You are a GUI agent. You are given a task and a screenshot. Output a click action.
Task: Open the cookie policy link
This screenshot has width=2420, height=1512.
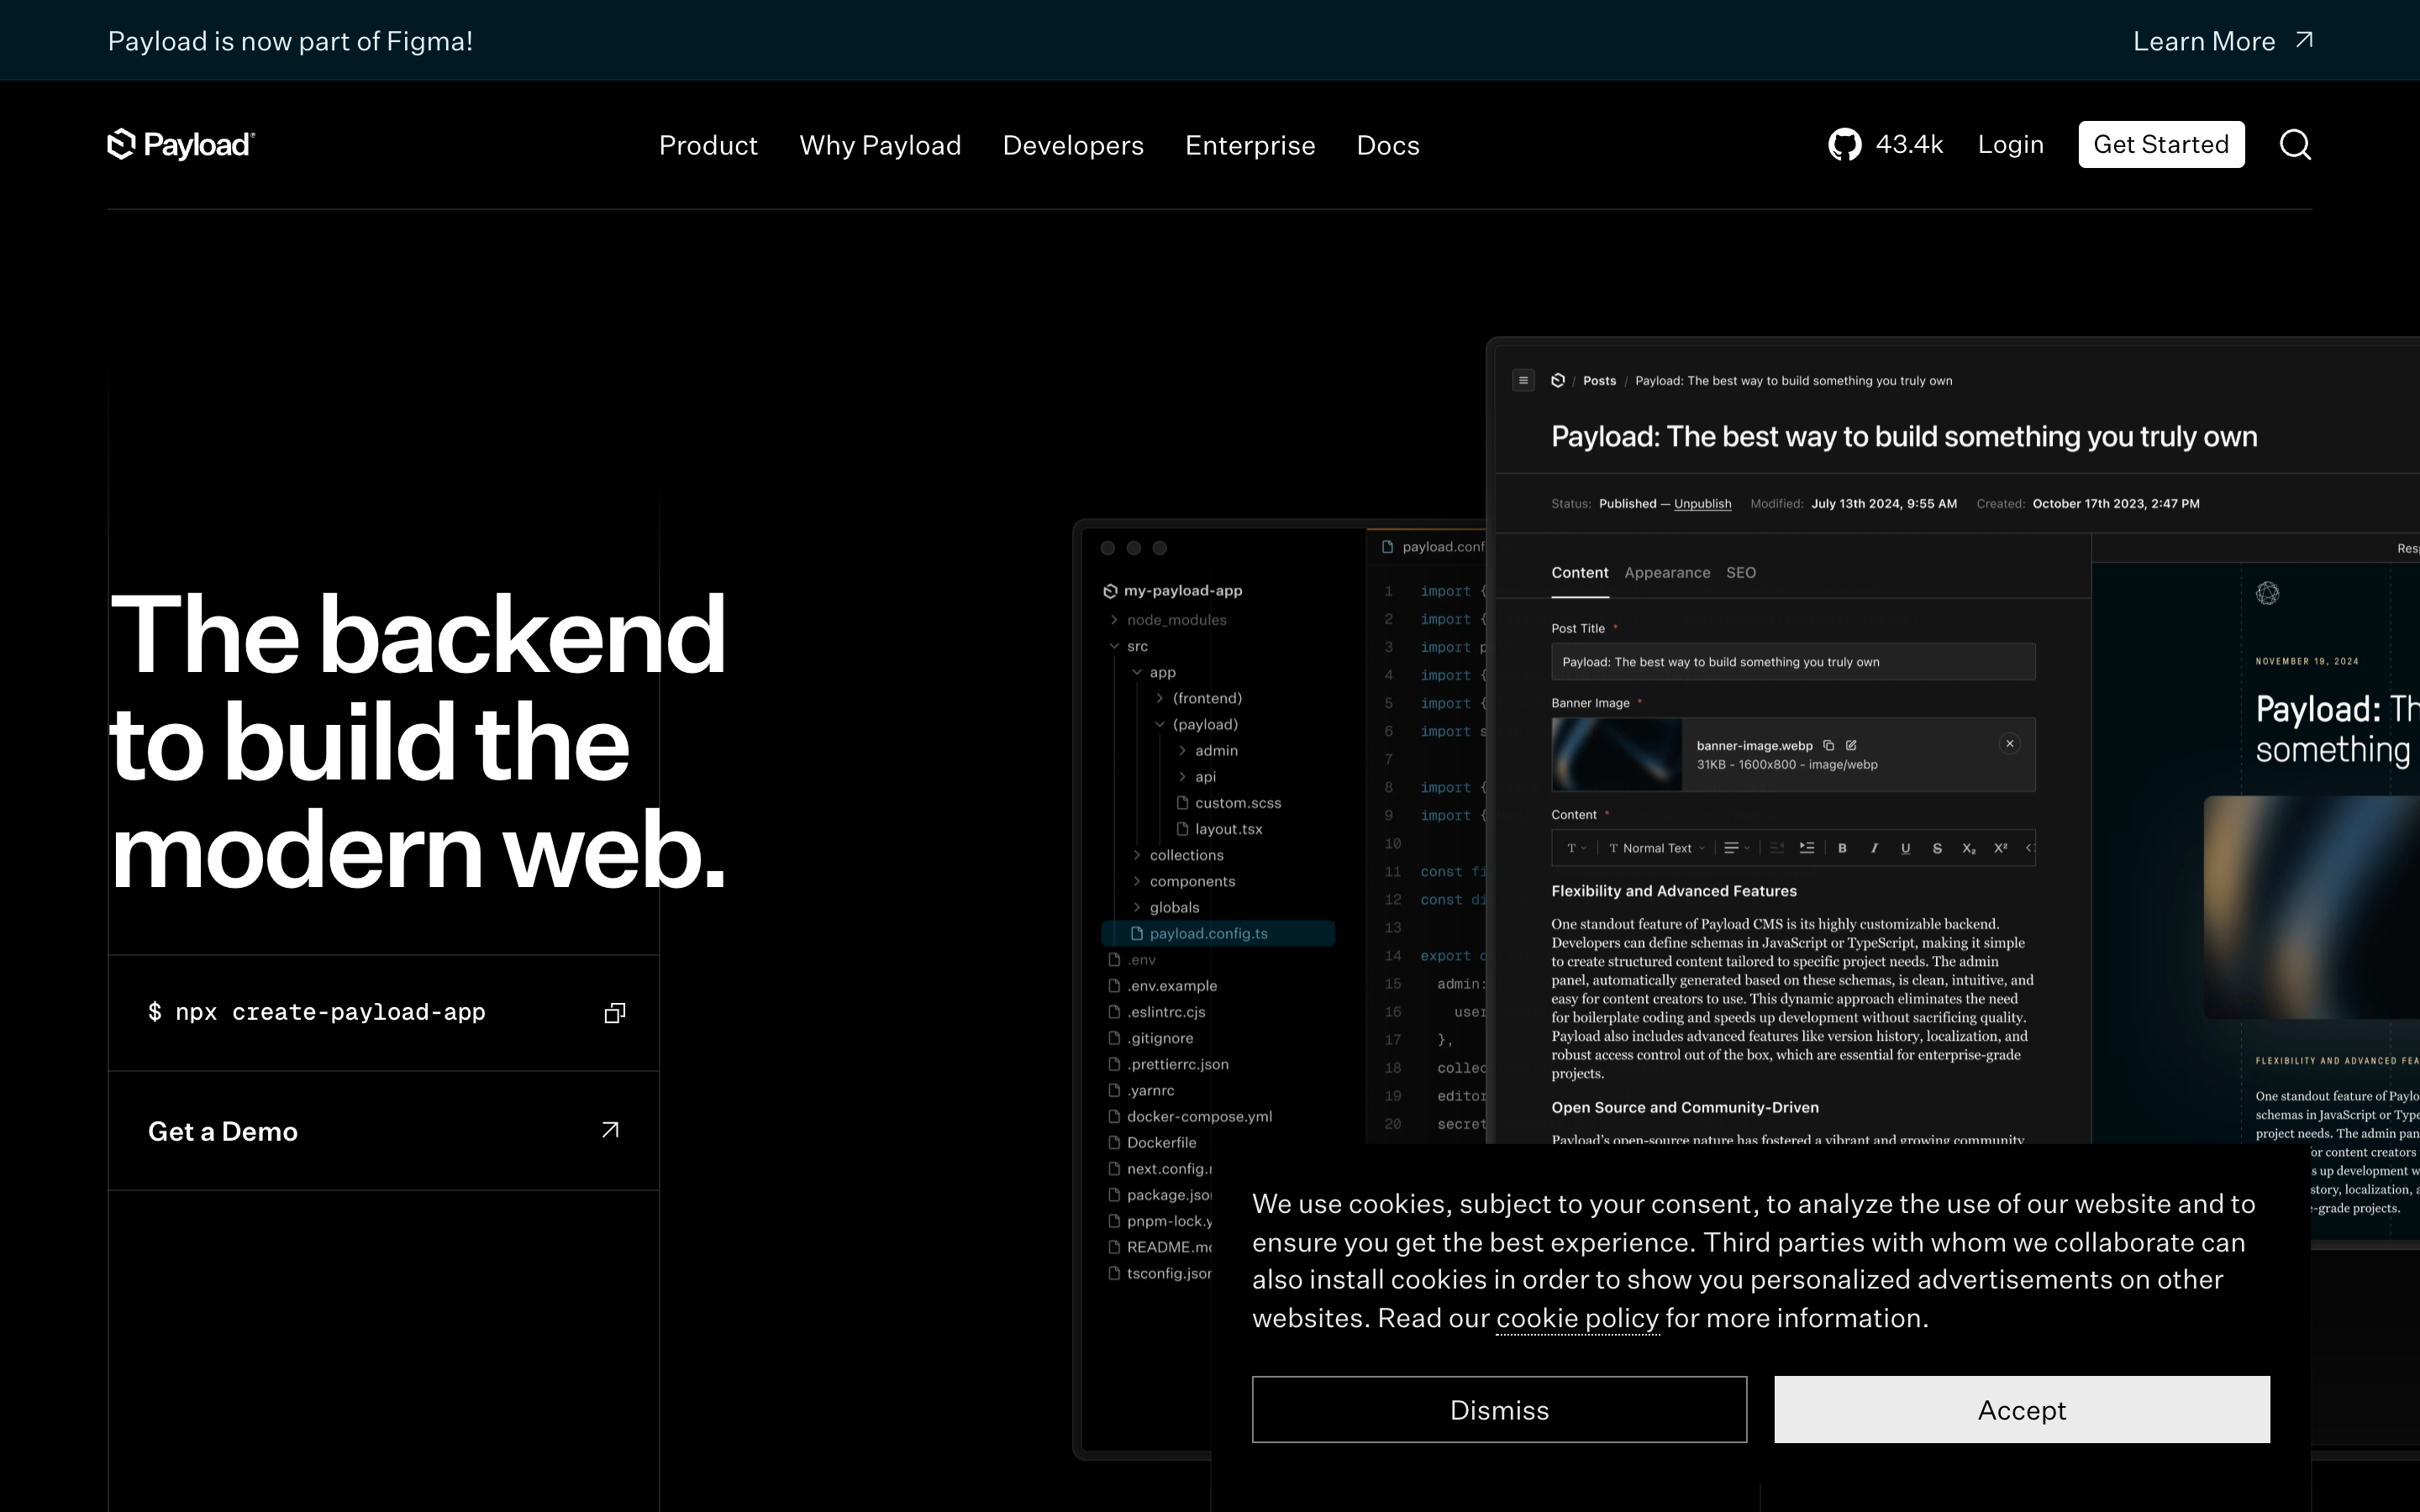coord(1577,1318)
